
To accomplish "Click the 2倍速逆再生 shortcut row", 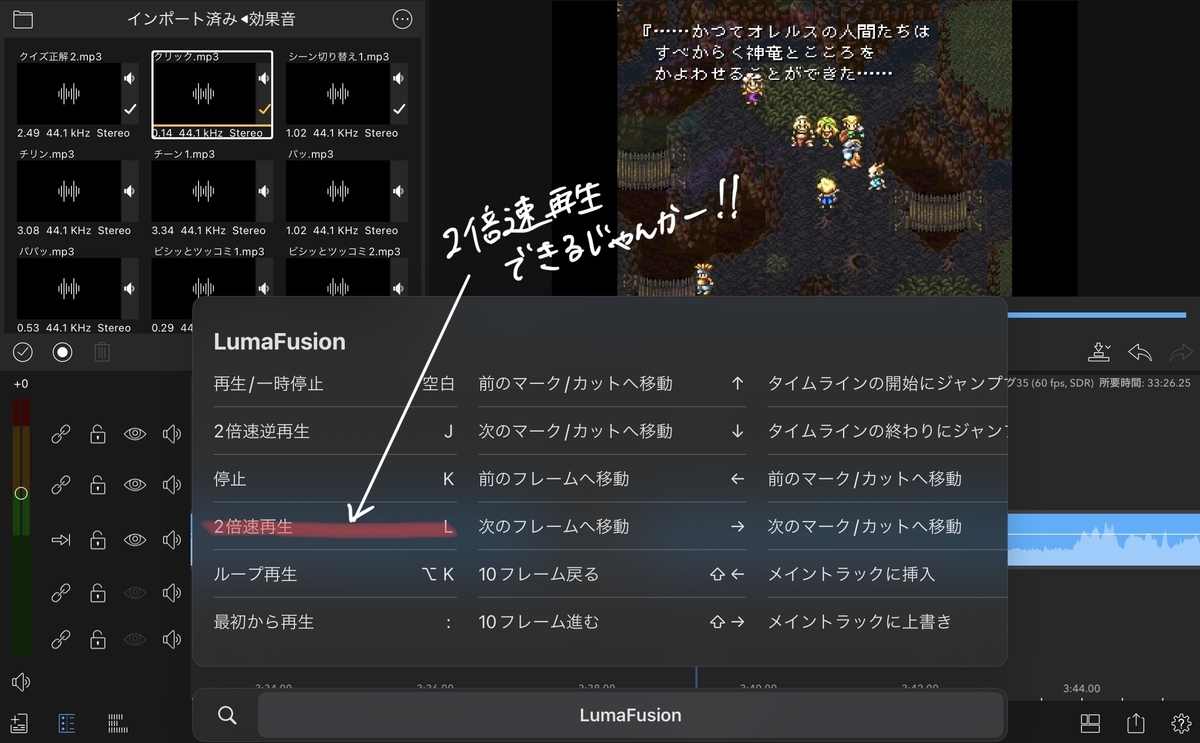I will tap(335, 431).
